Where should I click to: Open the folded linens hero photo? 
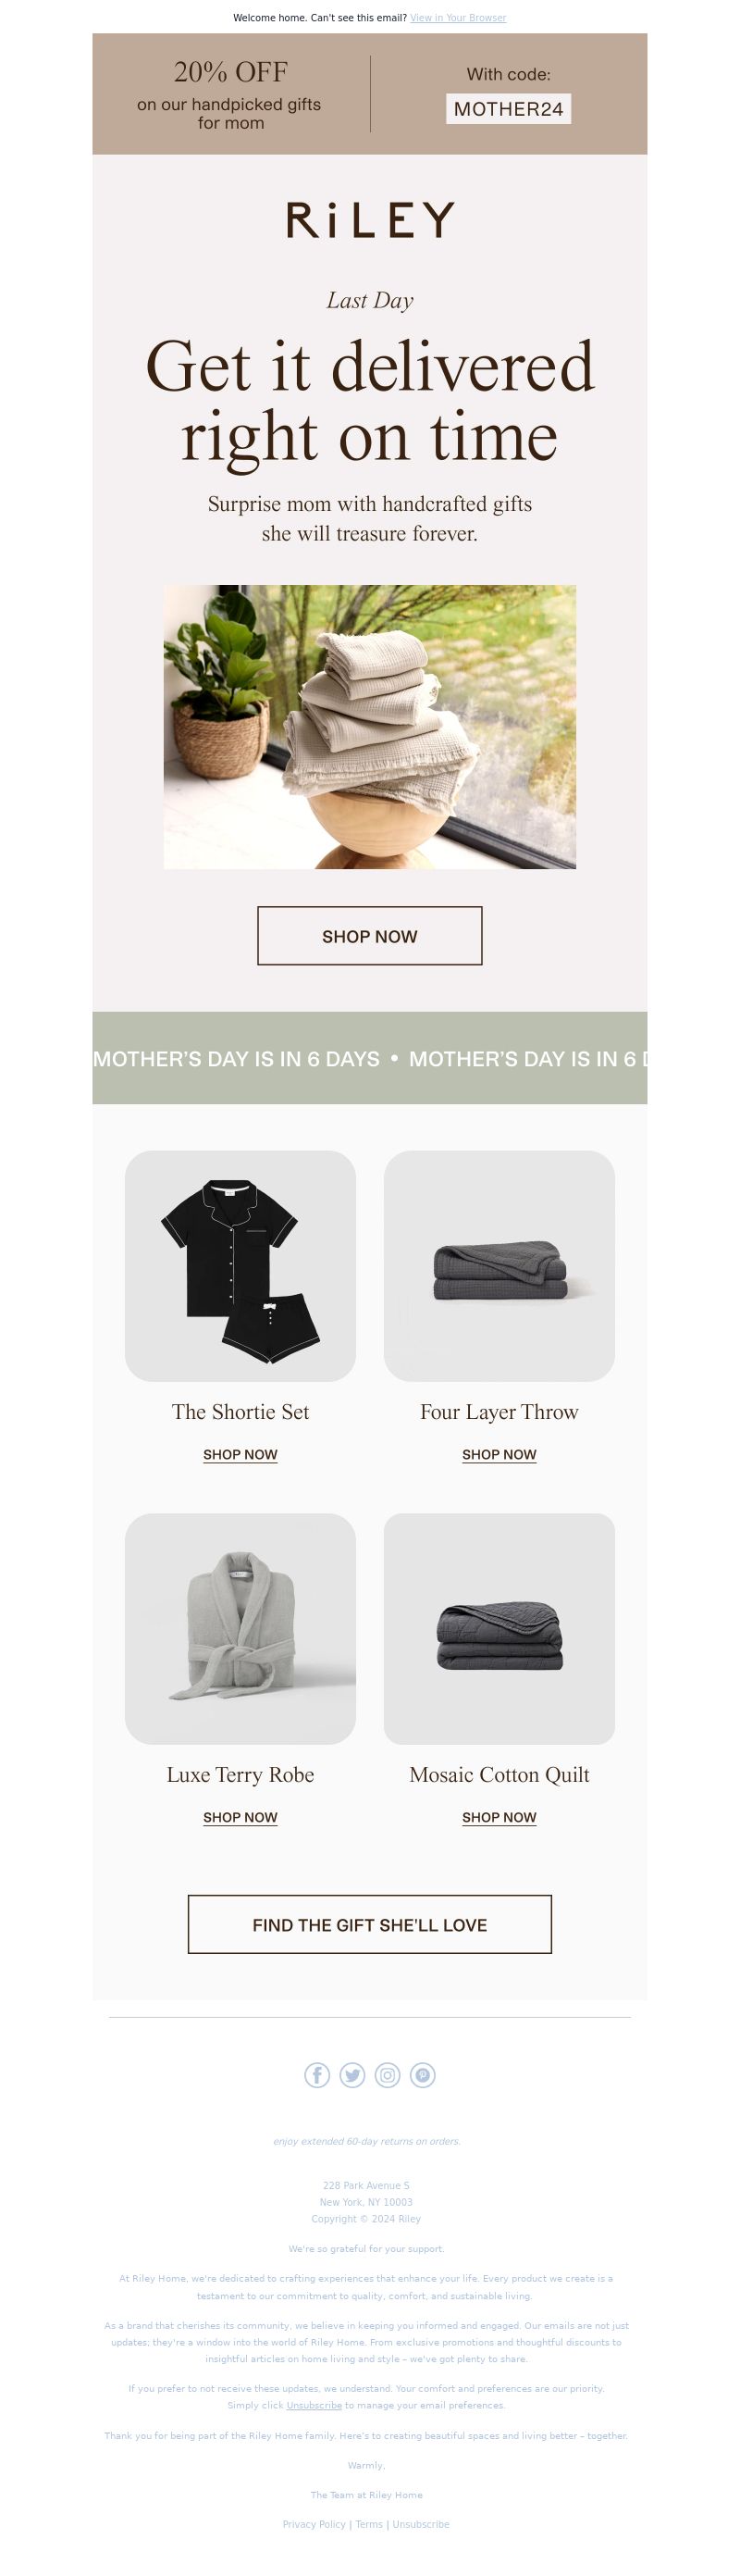[x=370, y=727]
